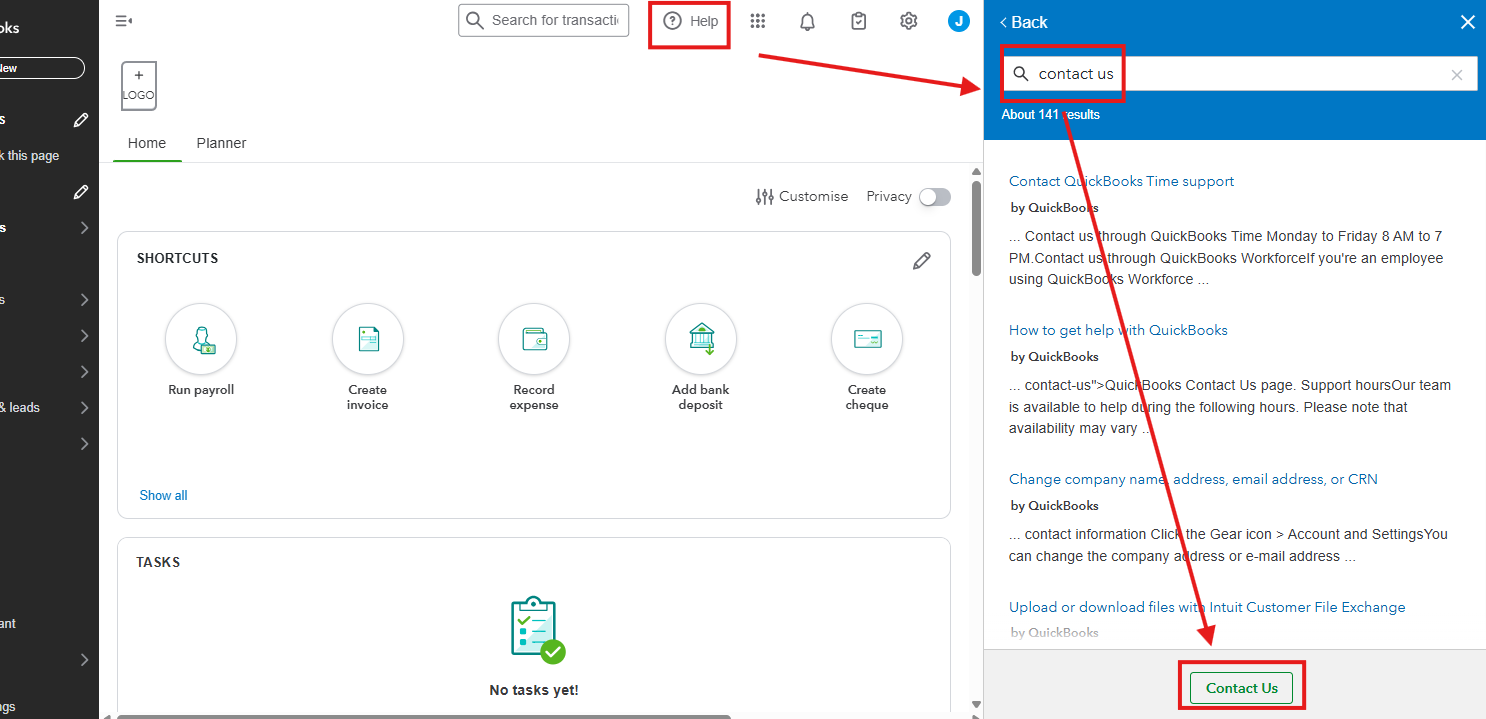
Task: Click the No tasks yet clipboard illustration
Action: tap(536, 630)
